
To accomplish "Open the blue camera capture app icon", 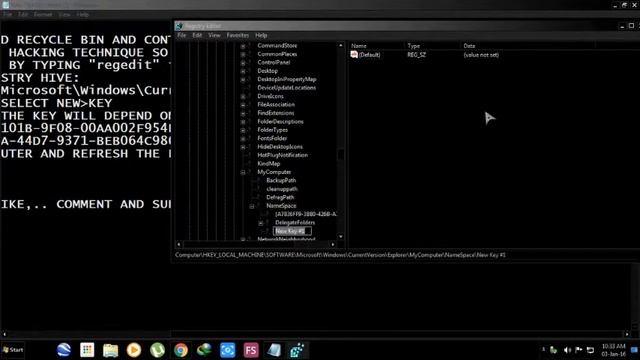I will [x=227, y=350].
